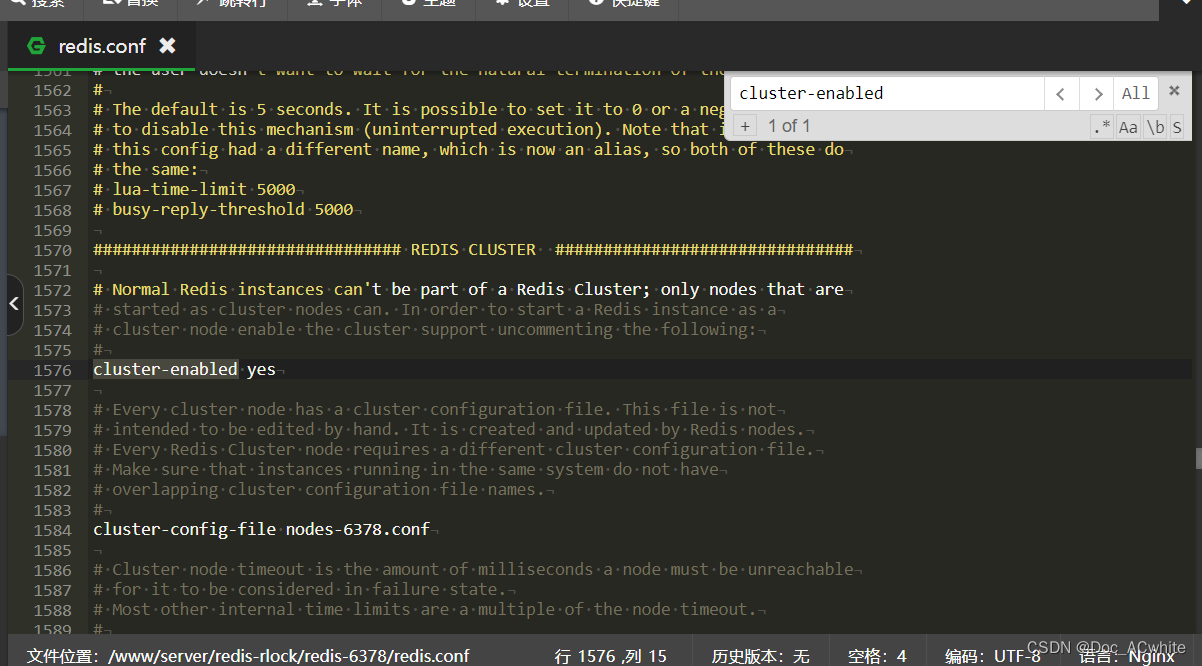Click the '1 of 1' match counter

click(x=789, y=126)
